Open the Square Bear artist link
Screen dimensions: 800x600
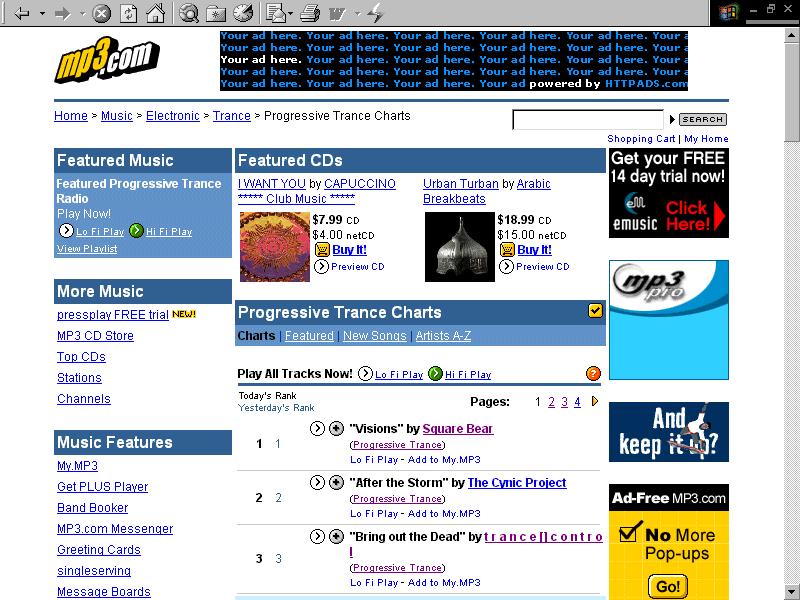458,429
